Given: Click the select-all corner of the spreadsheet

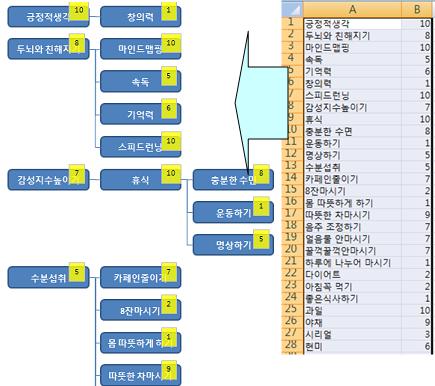Looking at the screenshot, I should tap(293, 9).
